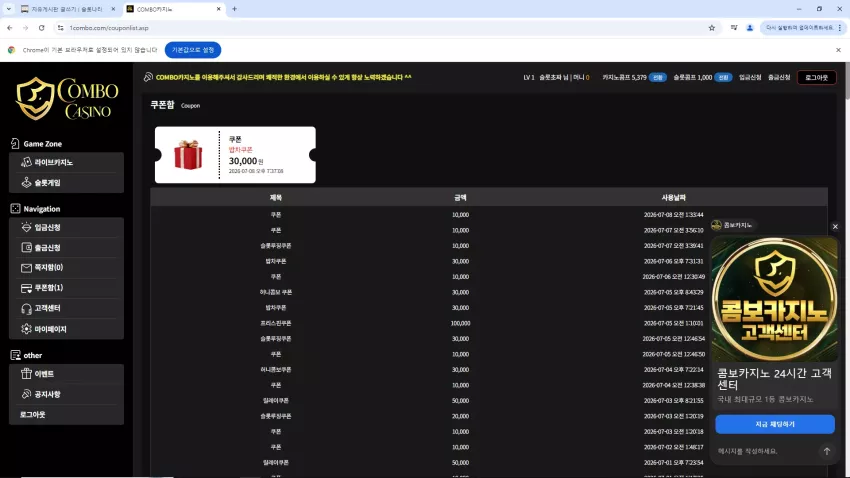
Task: Click the chat message input field
Action: 765,451
